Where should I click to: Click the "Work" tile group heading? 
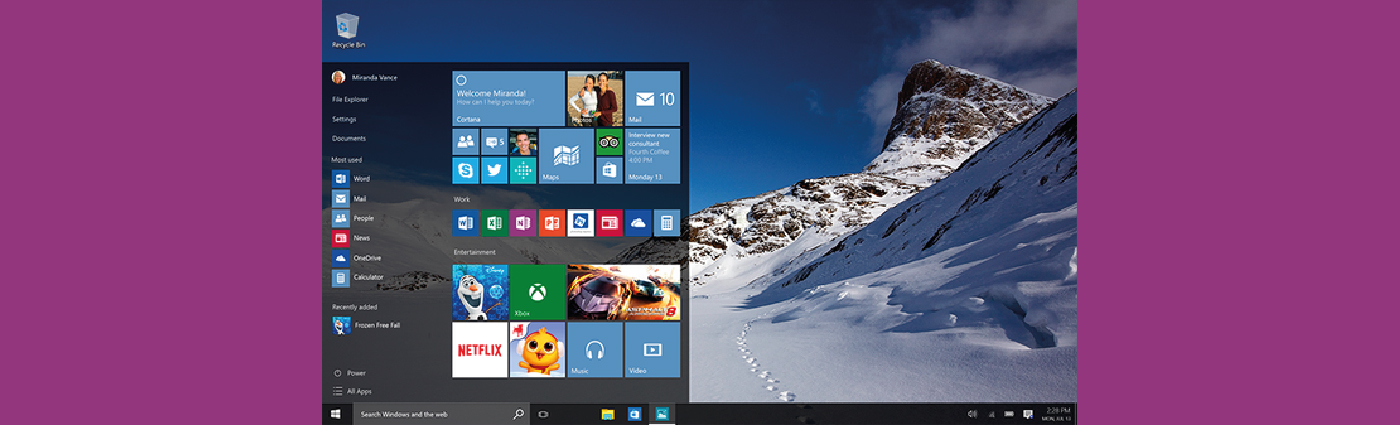coord(461,199)
